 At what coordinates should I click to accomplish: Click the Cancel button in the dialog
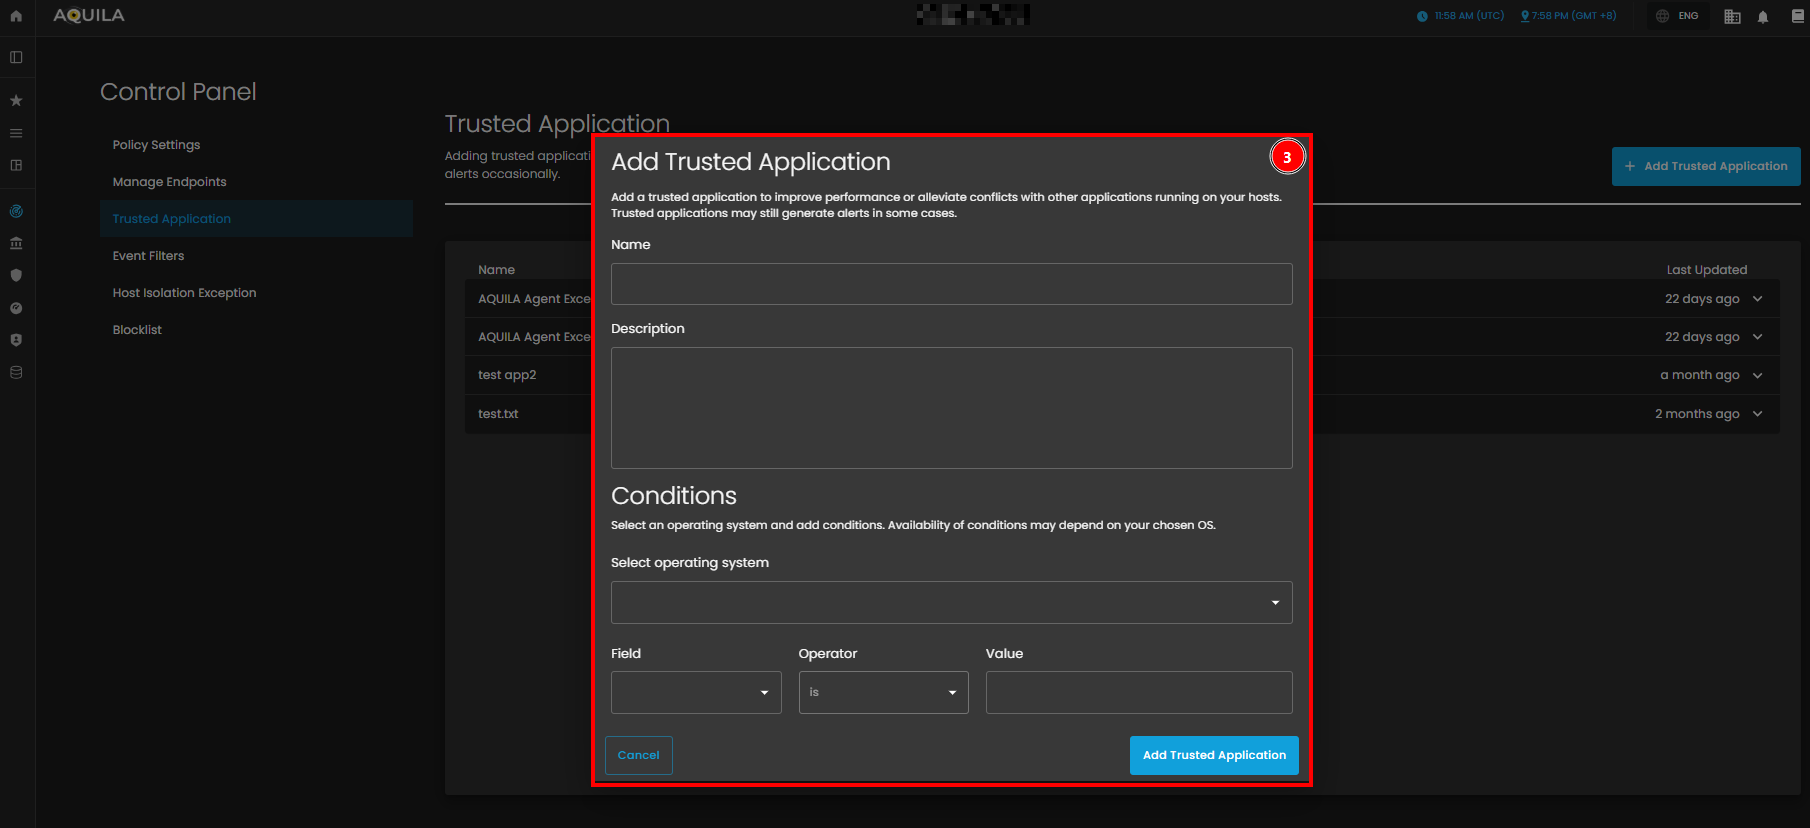point(638,755)
